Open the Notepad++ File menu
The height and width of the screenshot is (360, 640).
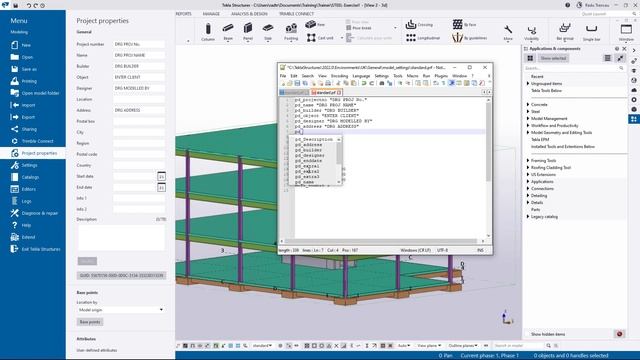[x=283, y=76]
